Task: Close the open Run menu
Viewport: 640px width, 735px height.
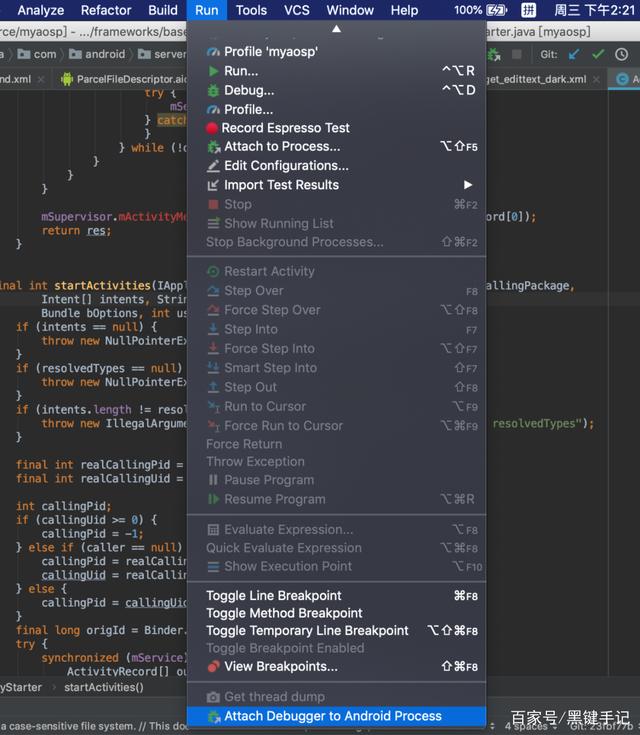Action: pyautogui.click(x=207, y=10)
